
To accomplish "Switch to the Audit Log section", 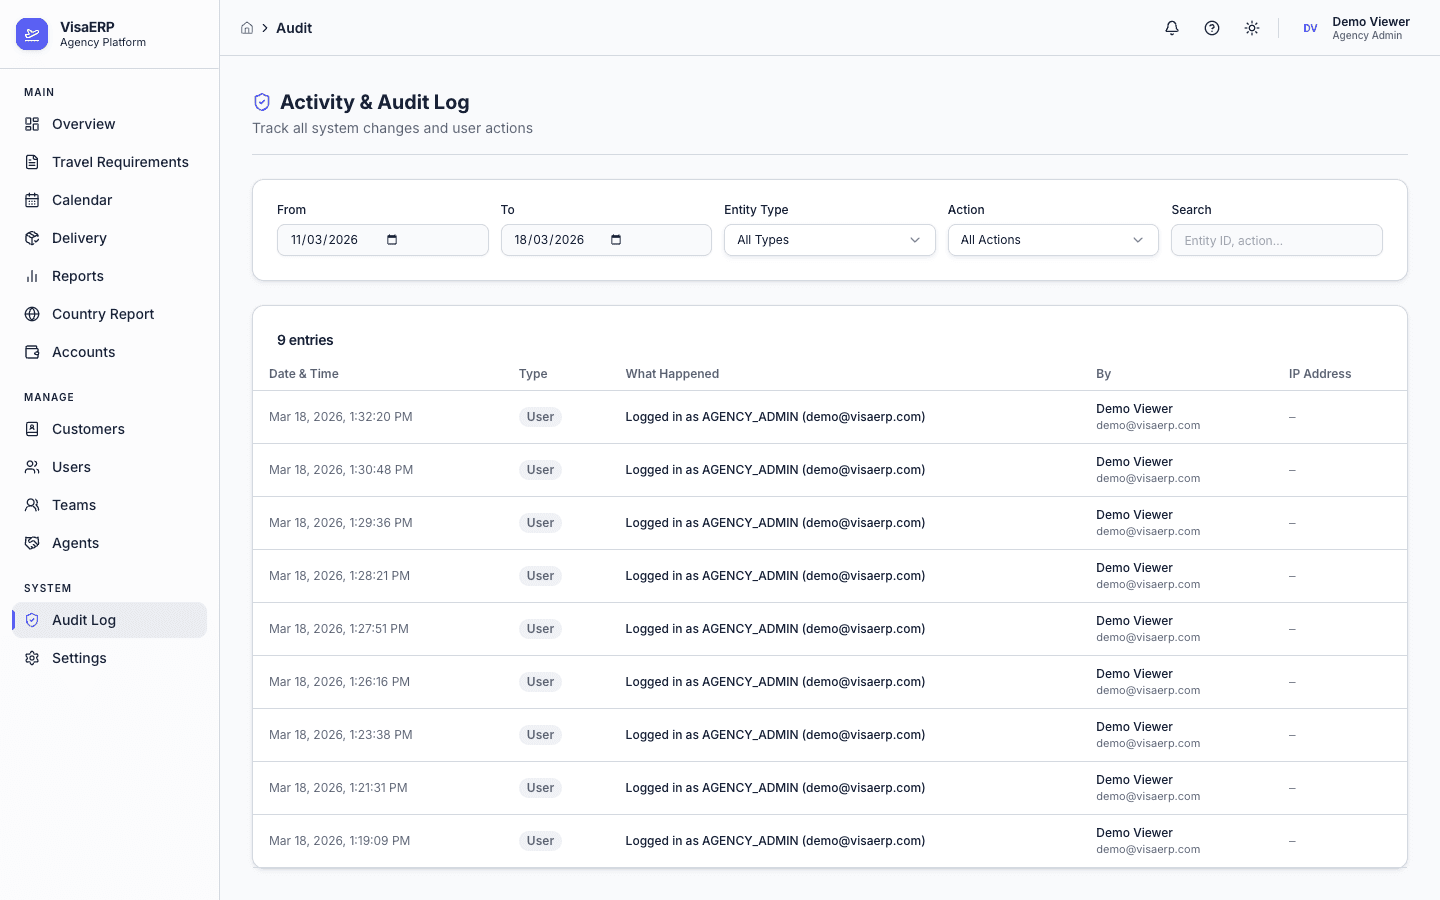I will click(x=83, y=620).
